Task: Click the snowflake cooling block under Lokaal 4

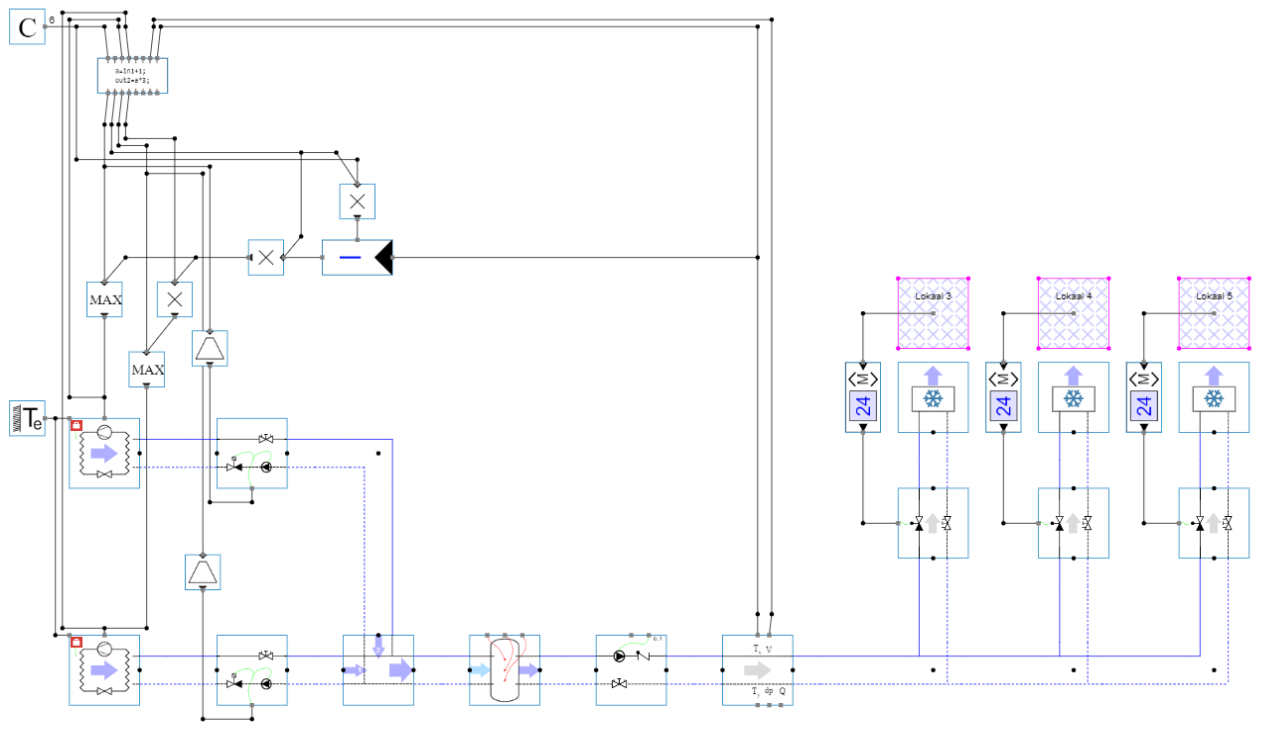Action: pos(1073,398)
